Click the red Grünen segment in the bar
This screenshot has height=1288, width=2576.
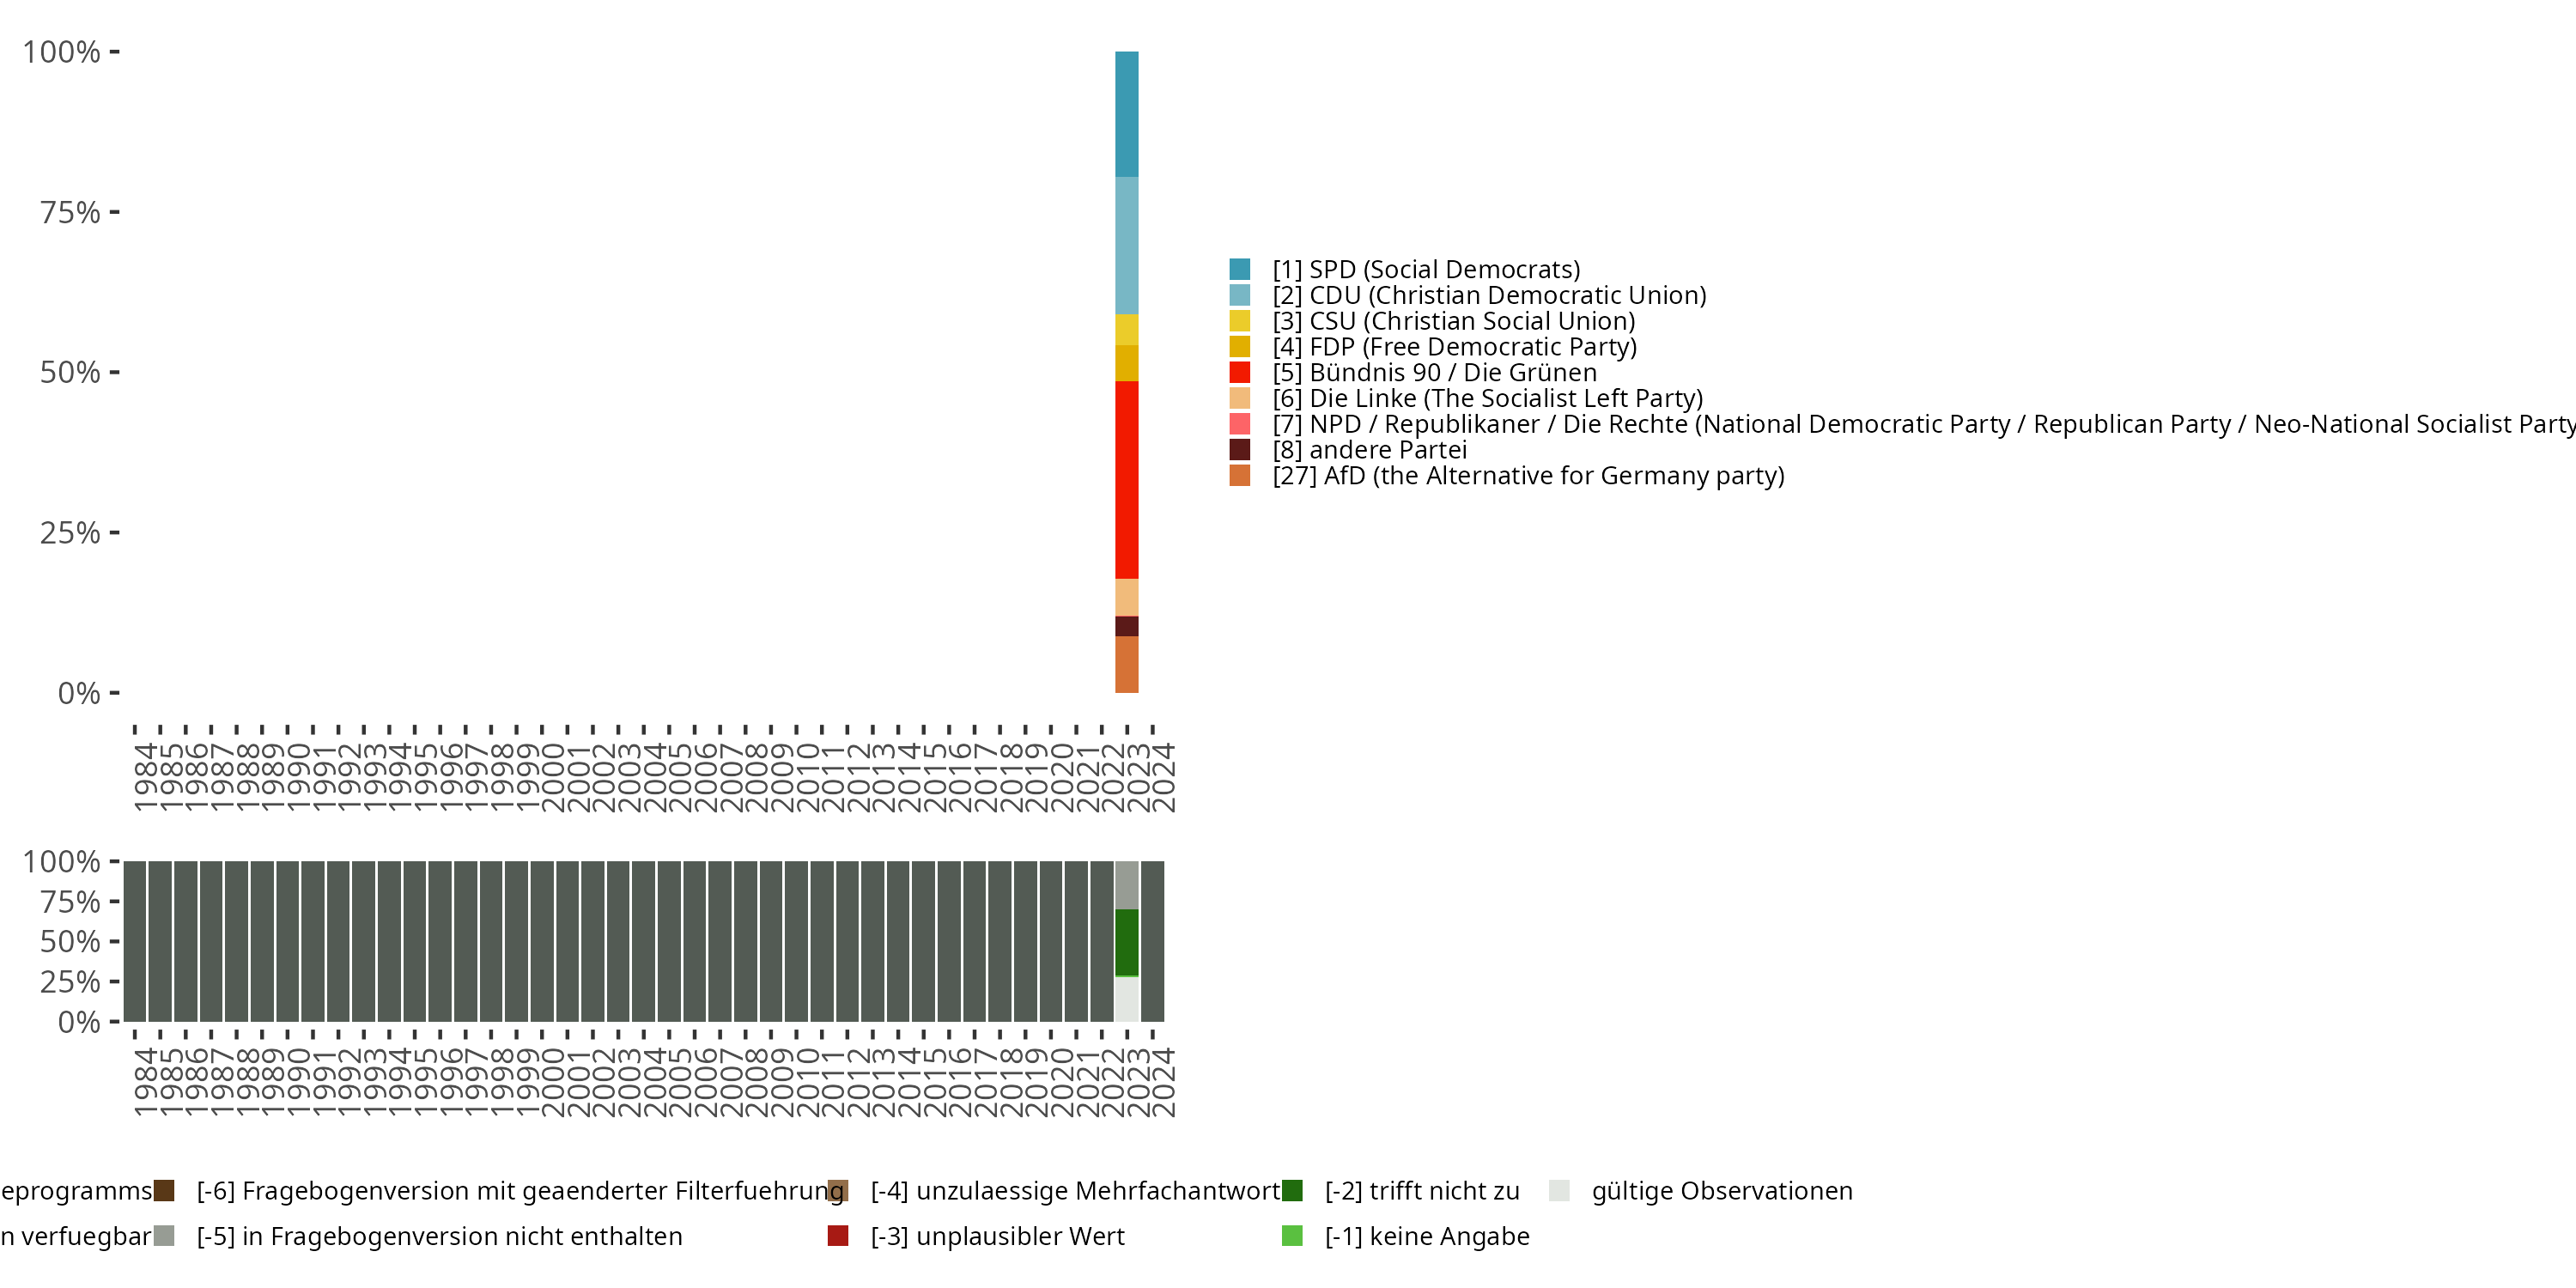coord(1126,480)
